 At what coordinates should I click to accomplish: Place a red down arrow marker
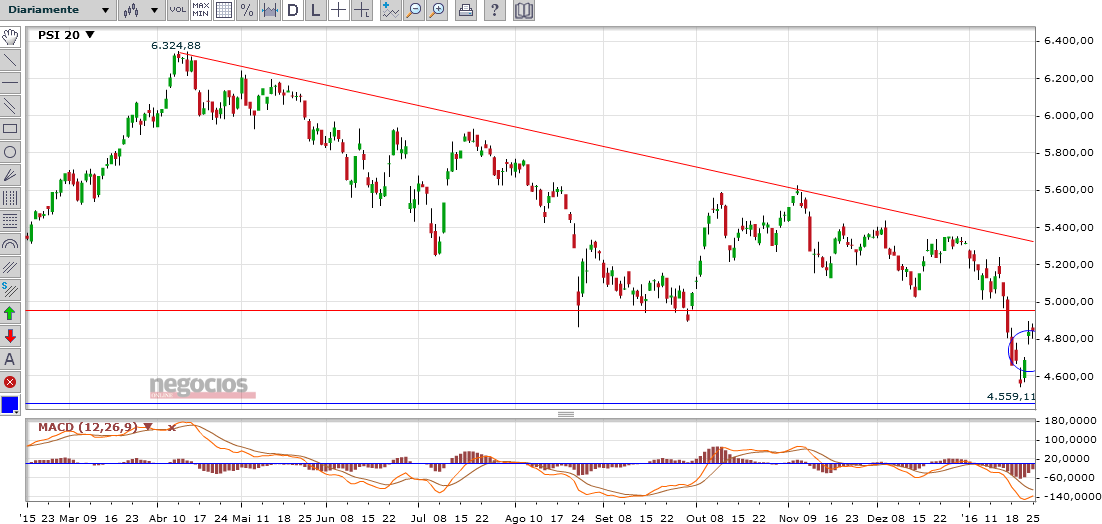pos(10,336)
